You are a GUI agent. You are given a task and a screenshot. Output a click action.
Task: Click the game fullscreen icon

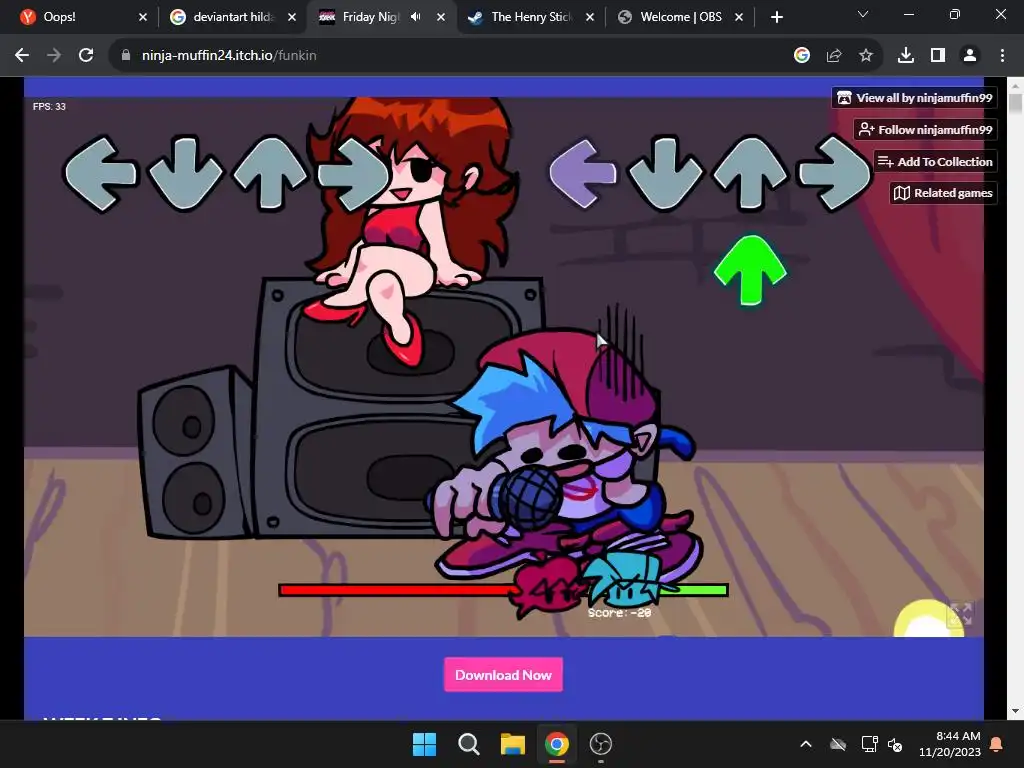[960, 614]
